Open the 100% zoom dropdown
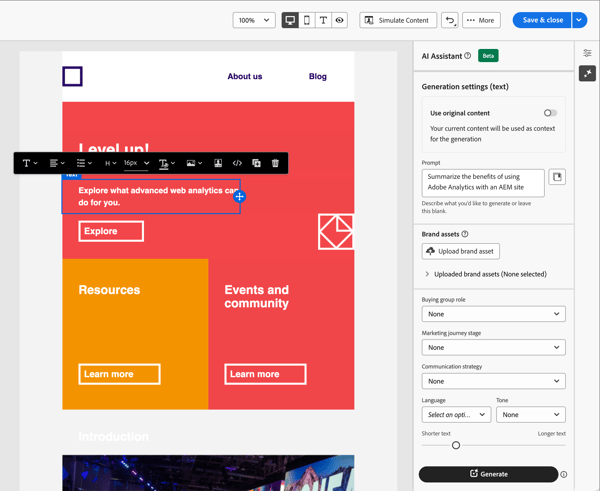The width and height of the screenshot is (600, 491). [254, 20]
